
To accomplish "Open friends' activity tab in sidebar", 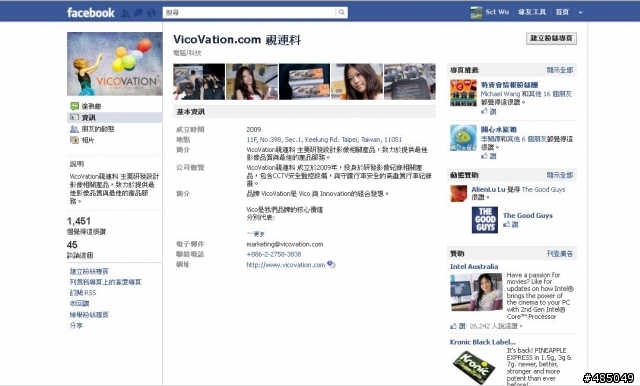I will click(92, 129).
